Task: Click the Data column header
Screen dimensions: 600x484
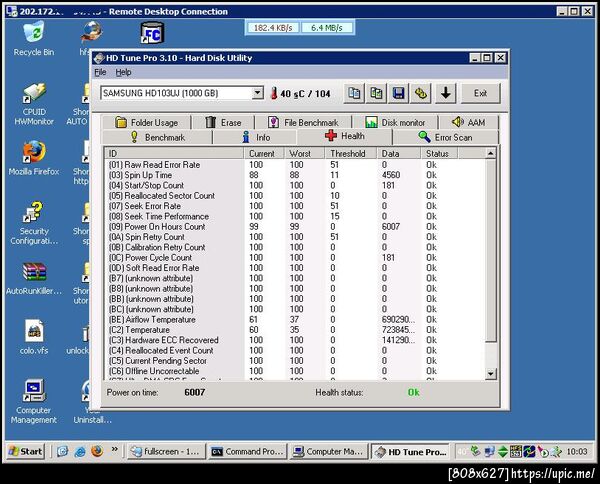Action: pyautogui.click(x=399, y=153)
